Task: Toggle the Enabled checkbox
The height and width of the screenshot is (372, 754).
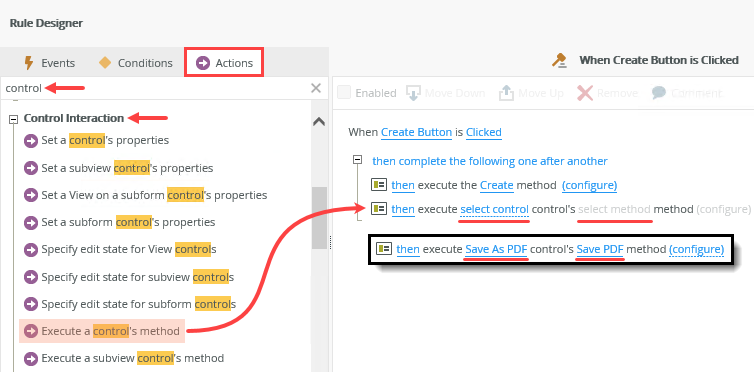Action: [344, 92]
